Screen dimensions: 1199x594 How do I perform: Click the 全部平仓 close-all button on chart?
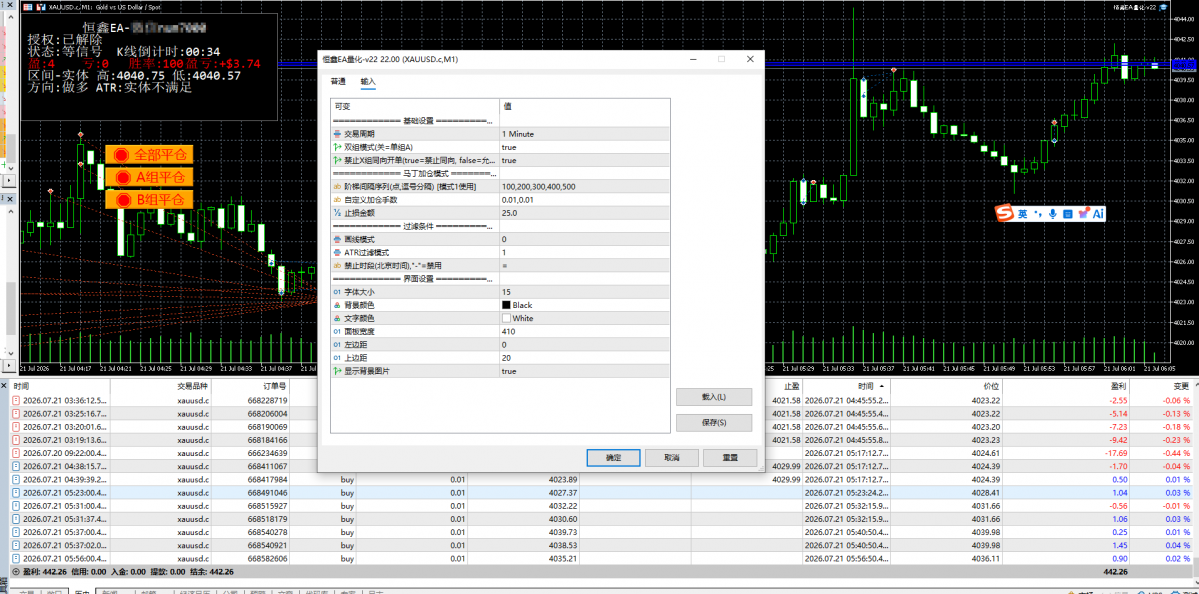point(150,154)
